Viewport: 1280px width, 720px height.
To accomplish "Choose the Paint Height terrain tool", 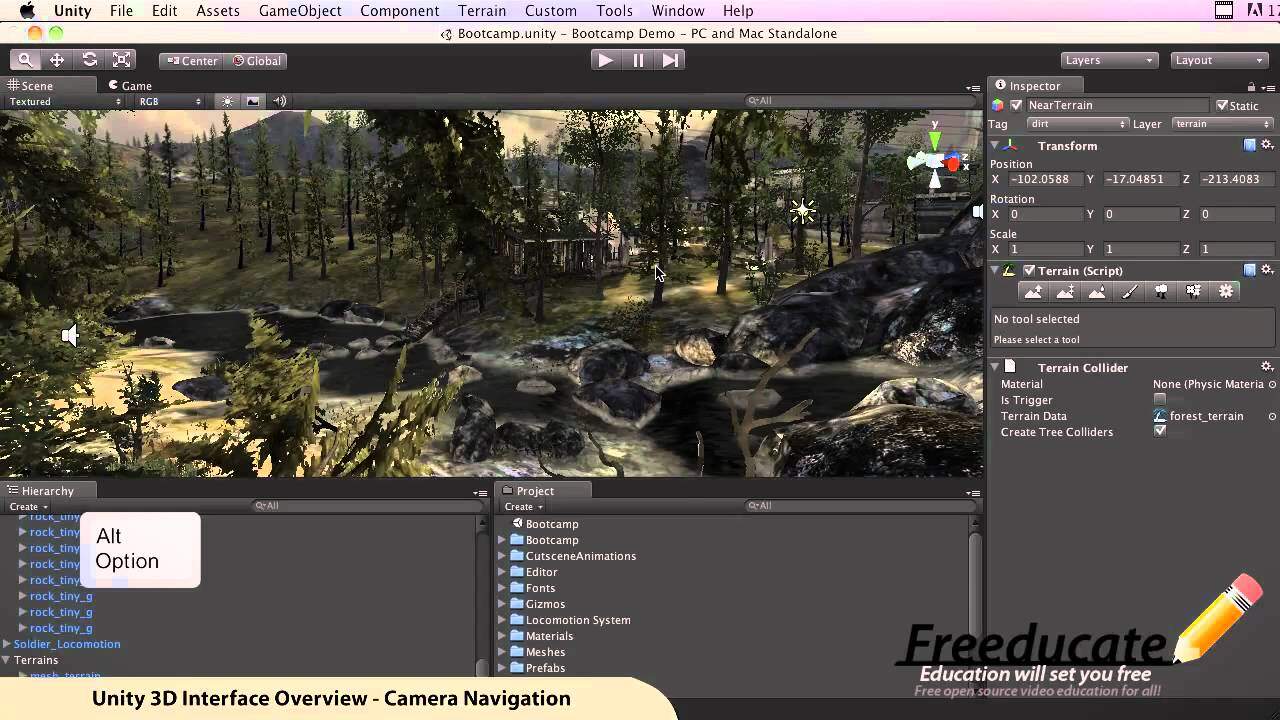I will click(1066, 291).
